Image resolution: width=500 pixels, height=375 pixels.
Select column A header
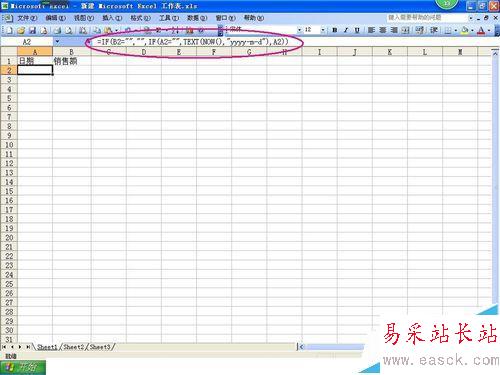(35, 52)
